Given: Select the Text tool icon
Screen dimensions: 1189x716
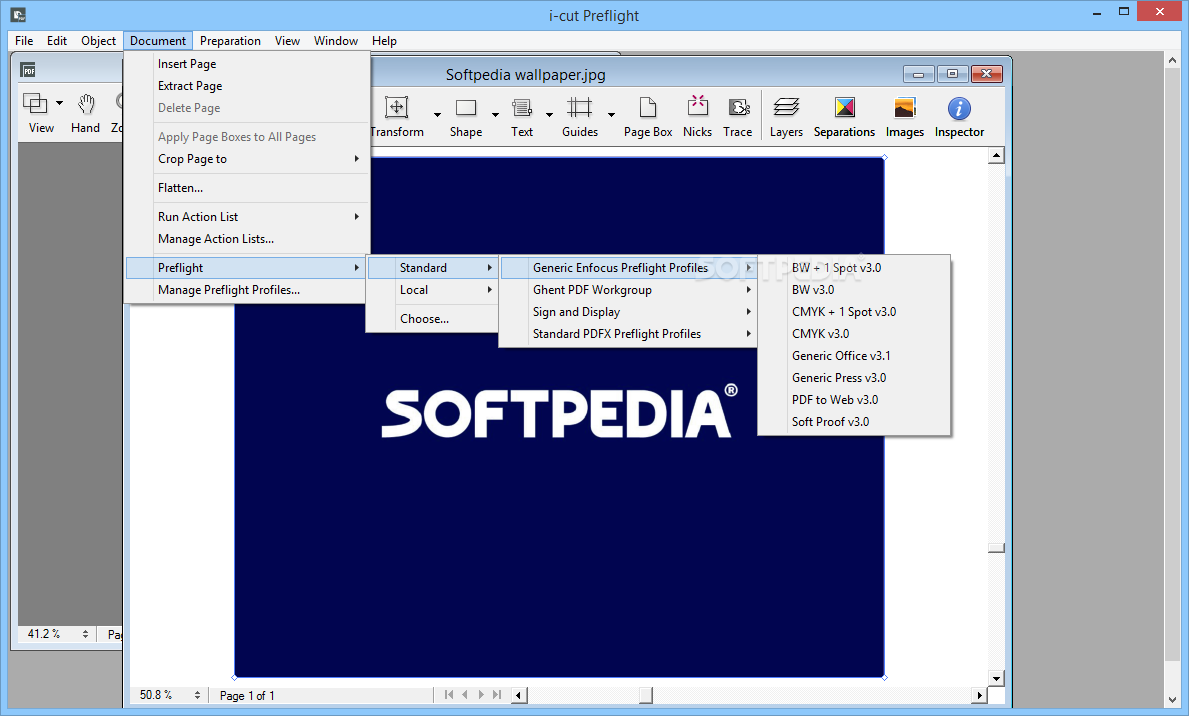Looking at the screenshot, I should pyautogui.click(x=522, y=108).
